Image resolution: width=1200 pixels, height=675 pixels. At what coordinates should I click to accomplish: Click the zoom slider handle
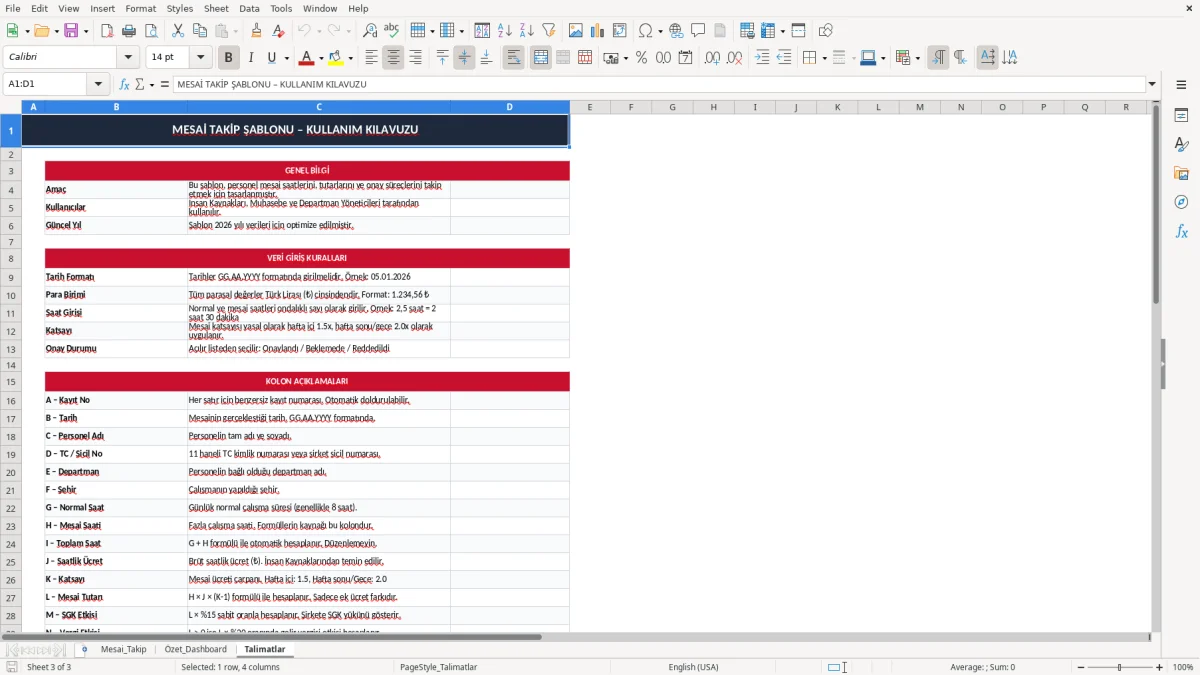[1119, 667]
